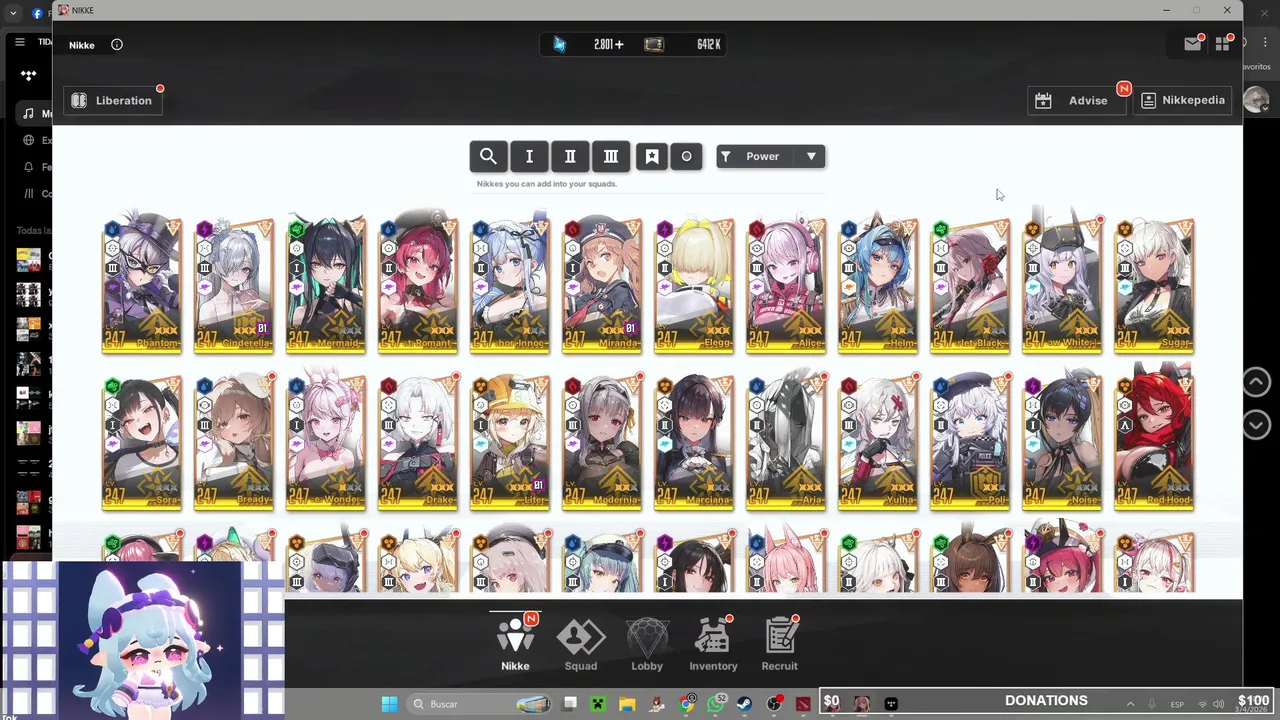The image size is (1280, 720).
Task: Click the 6412 K credits amount
Action: click(x=709, y=44)
